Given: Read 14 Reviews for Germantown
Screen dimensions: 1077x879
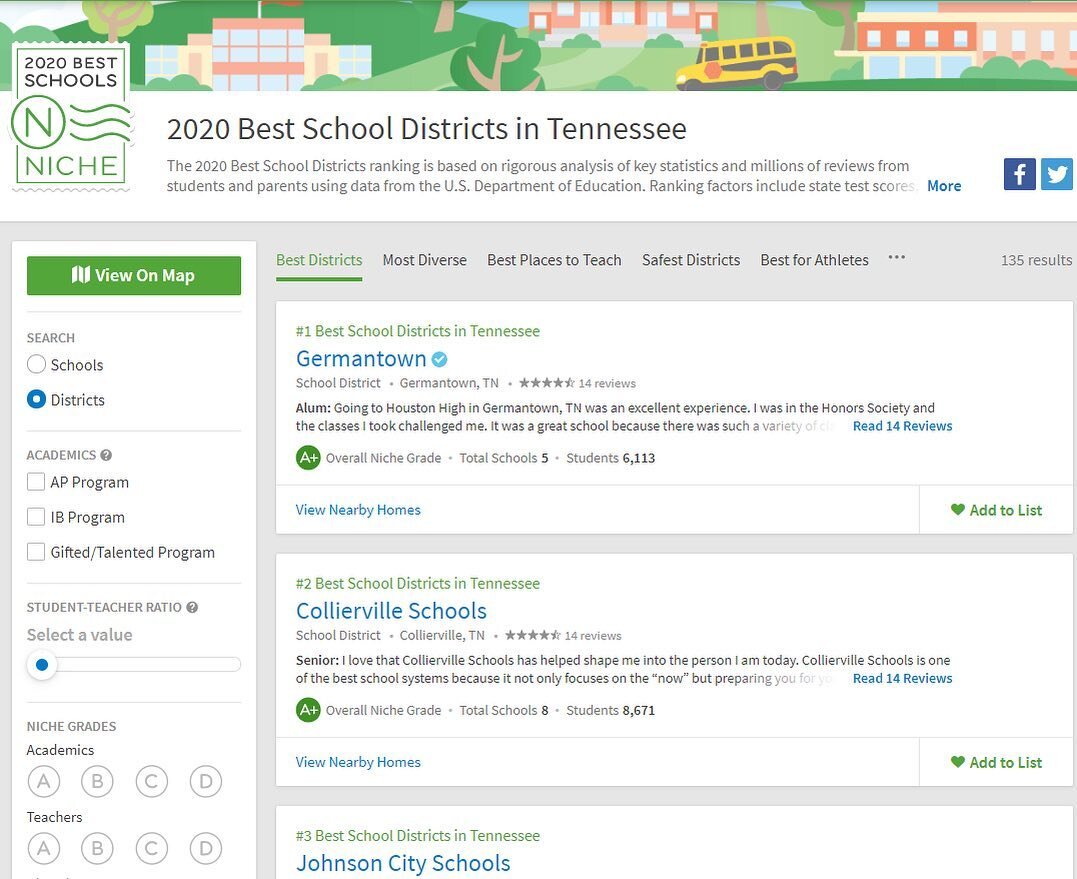Looking at the screenshot, I should [903, 426].
